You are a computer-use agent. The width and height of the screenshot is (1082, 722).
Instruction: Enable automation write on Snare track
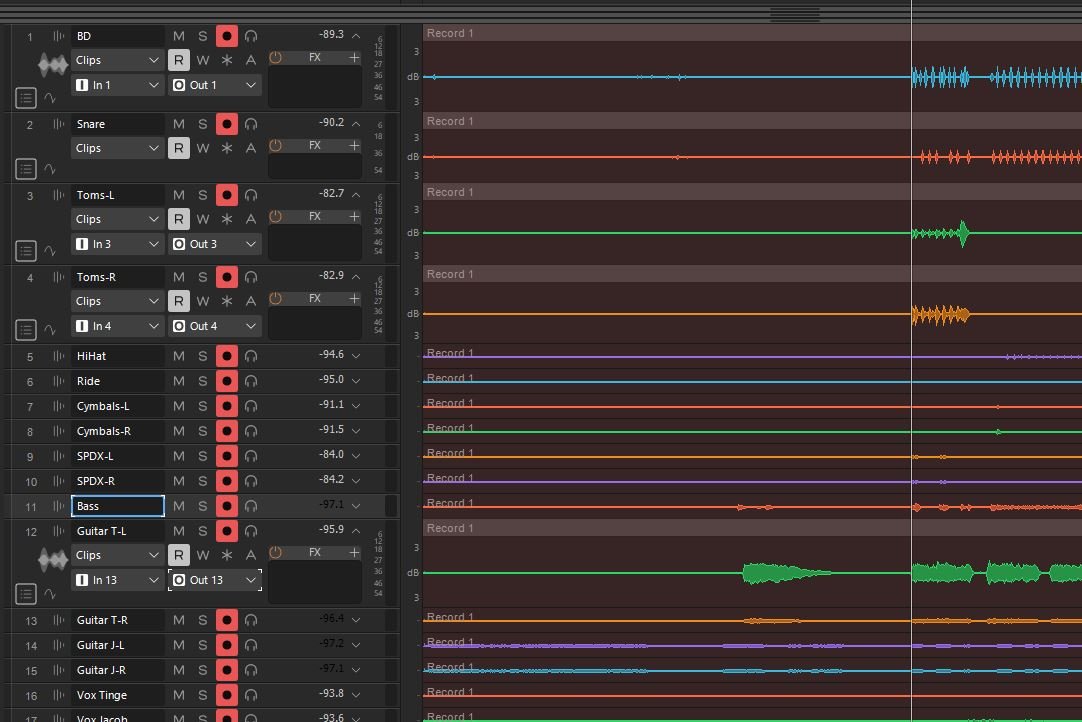tap(202, 148)
